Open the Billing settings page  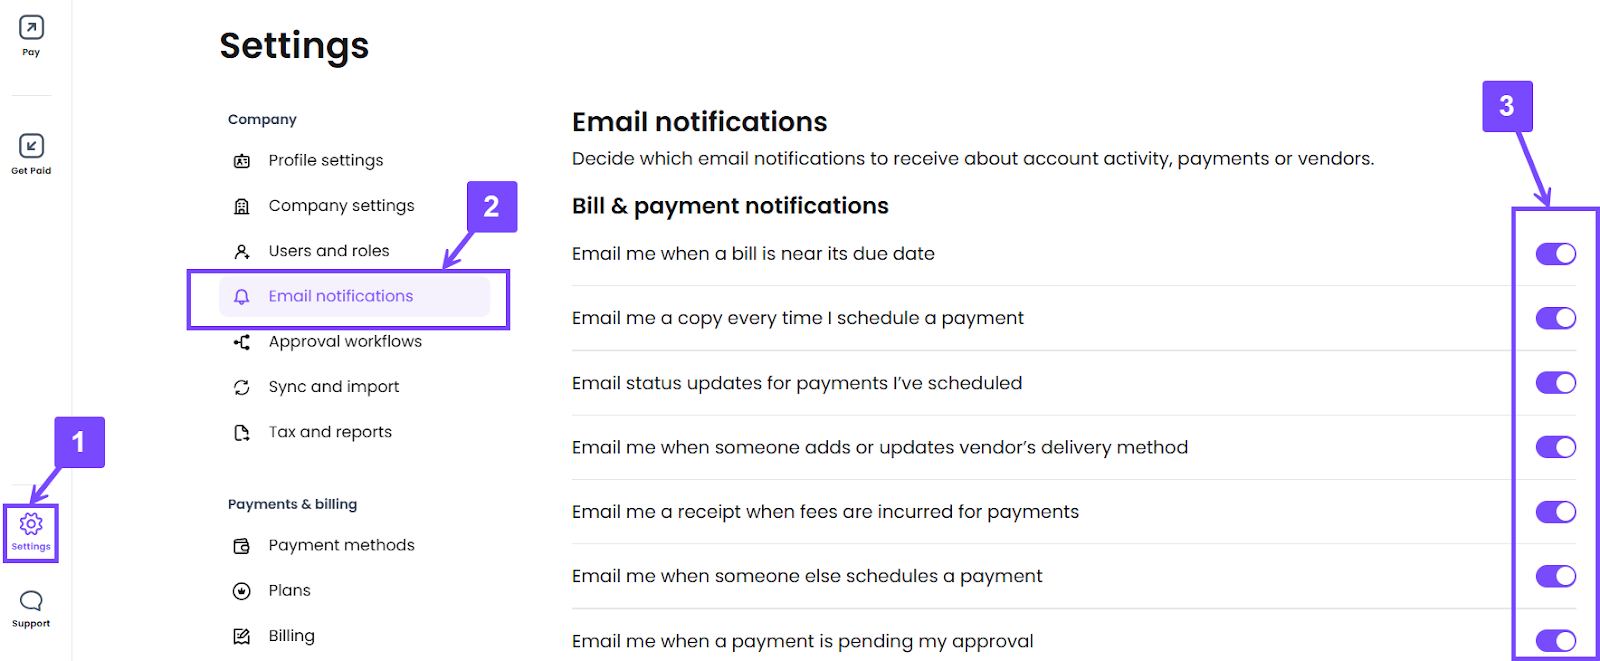291,635
